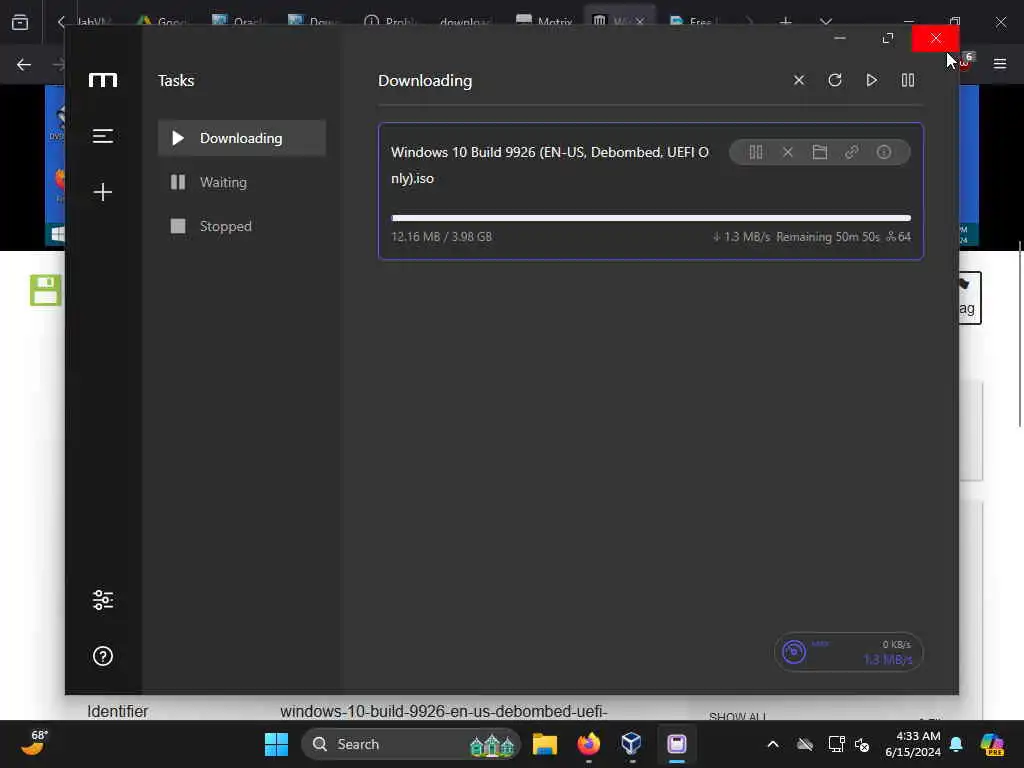Viewport: 1024px width, 768px height.
Task: Open the preferences sliders icon
Action: tap(103, 600)
